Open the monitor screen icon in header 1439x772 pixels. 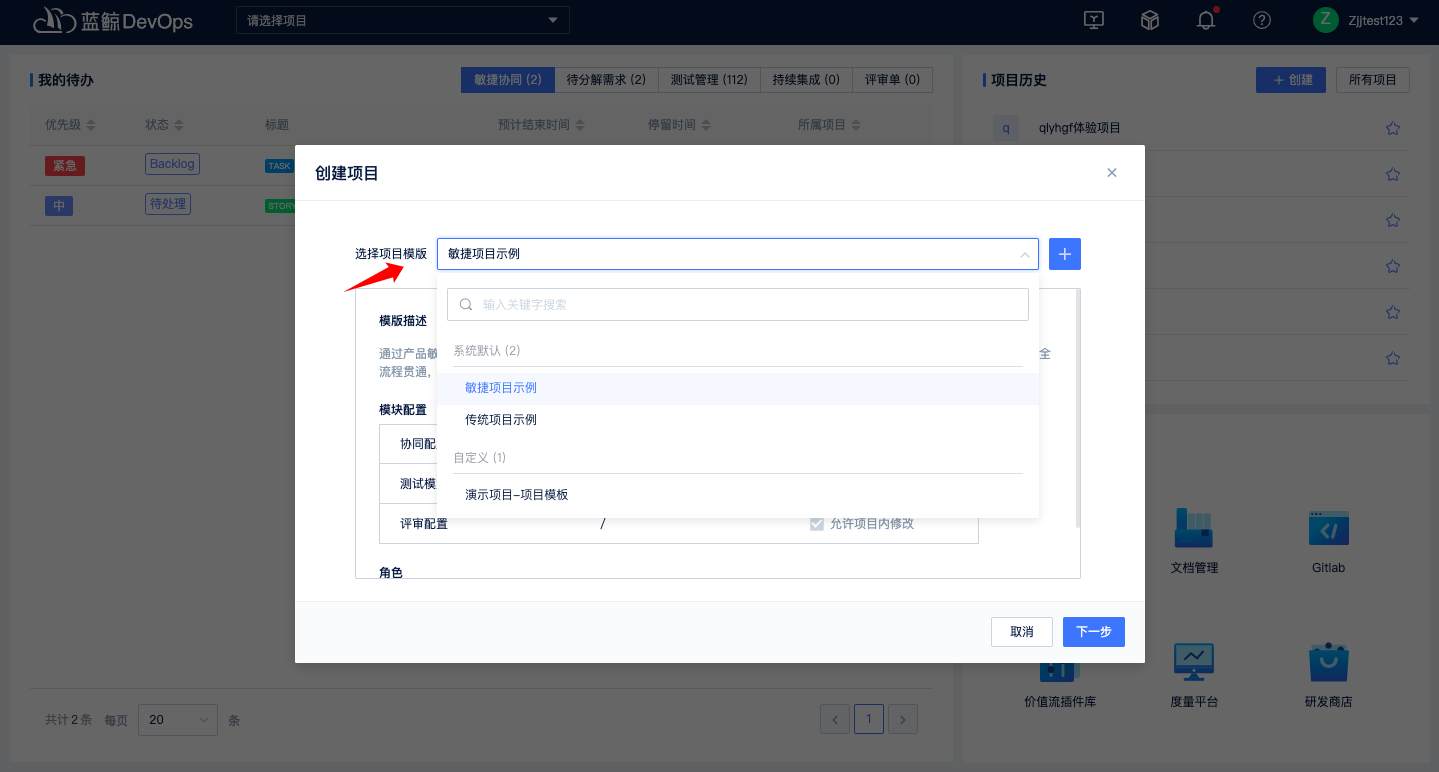coord(1095,20)
